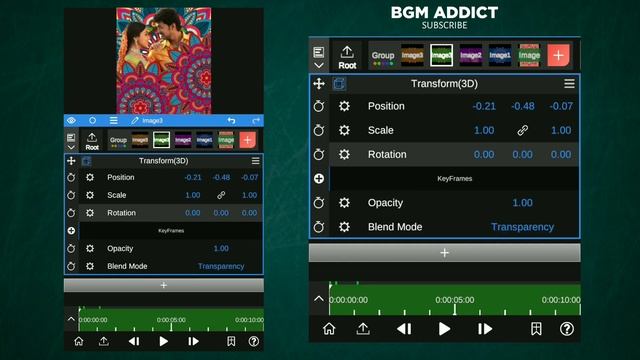This screenshot has height=360, width=640.
Task: Open the hamburger menu in the blue bar
Action: [x=113, y=120]
